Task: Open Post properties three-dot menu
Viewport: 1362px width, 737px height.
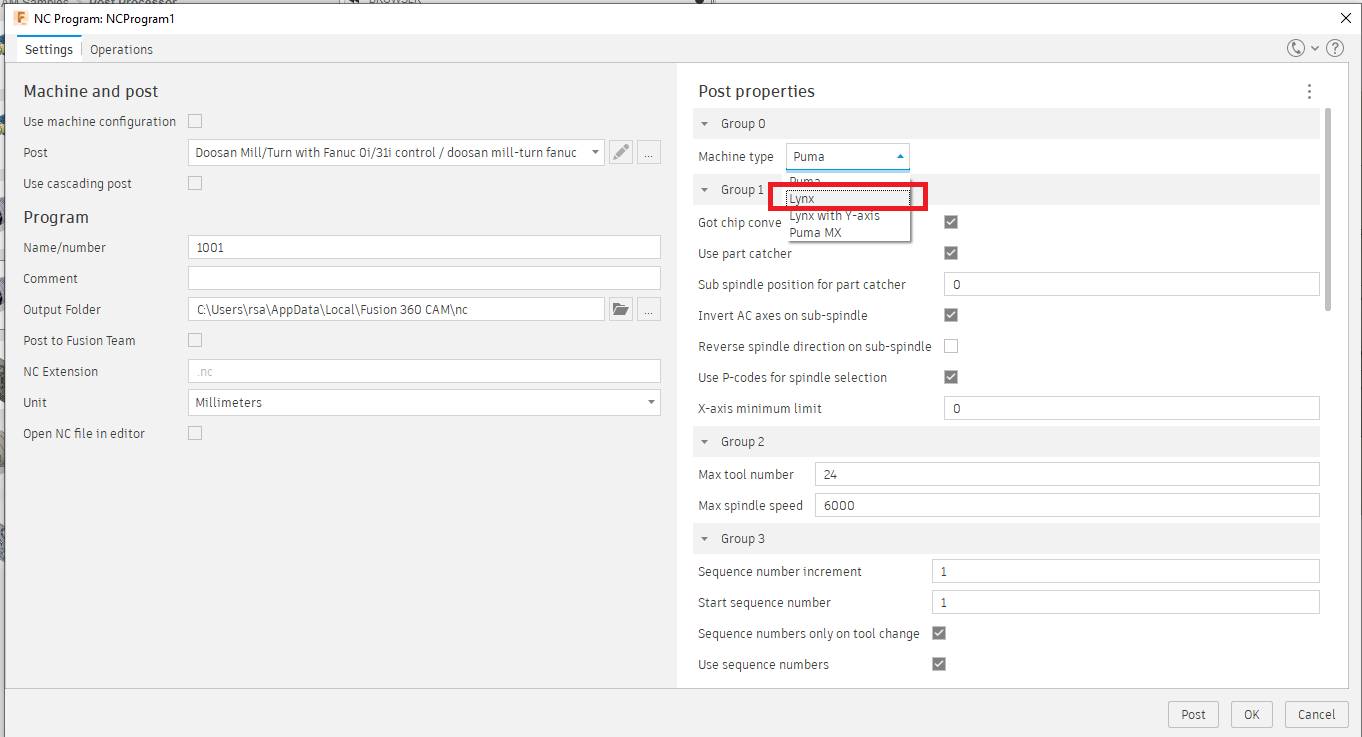Action: coord(1309,92)
